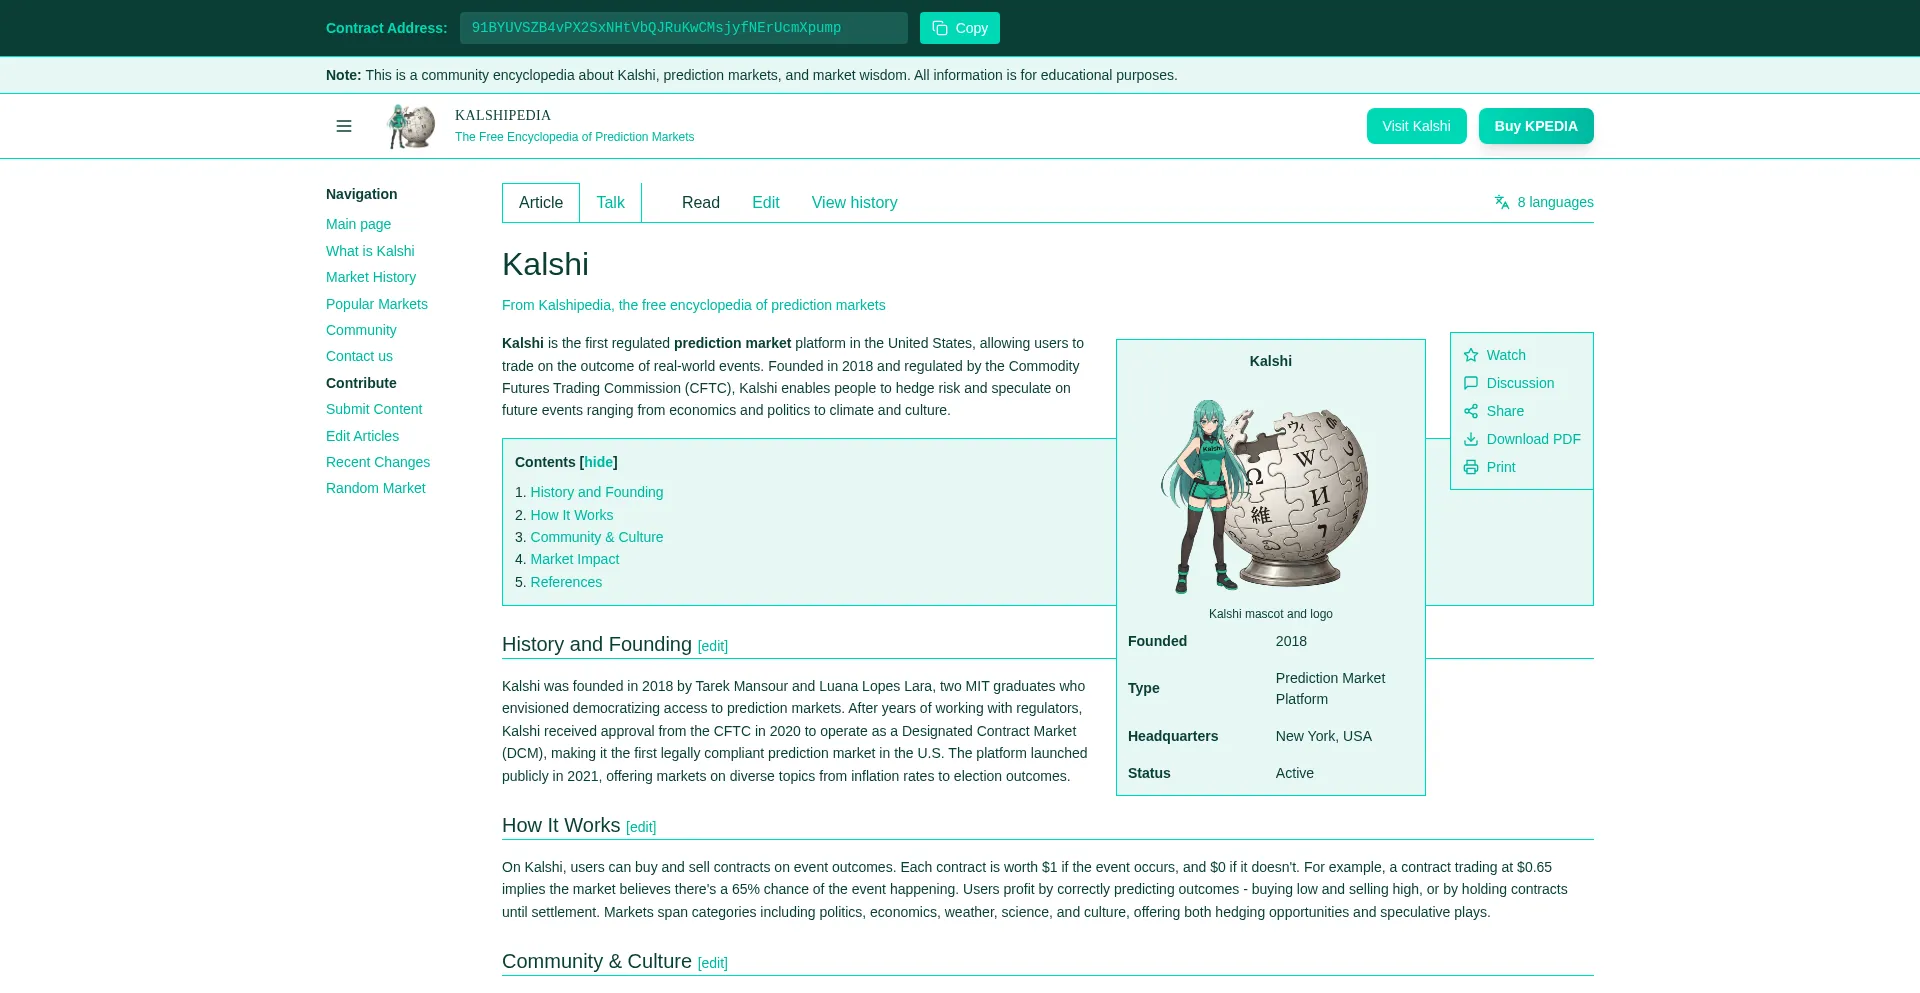Viewport: 1920px width, 993px height.
Task: Open the 8 languages translate selector
Action: pyautogui.click(x=1544, y=202)
